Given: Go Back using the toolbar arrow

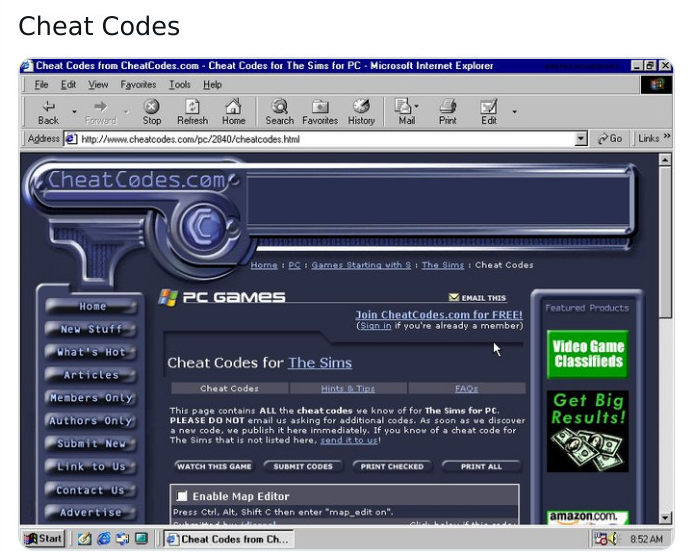Looking at the screenshot, I should (x=48, y=112).
